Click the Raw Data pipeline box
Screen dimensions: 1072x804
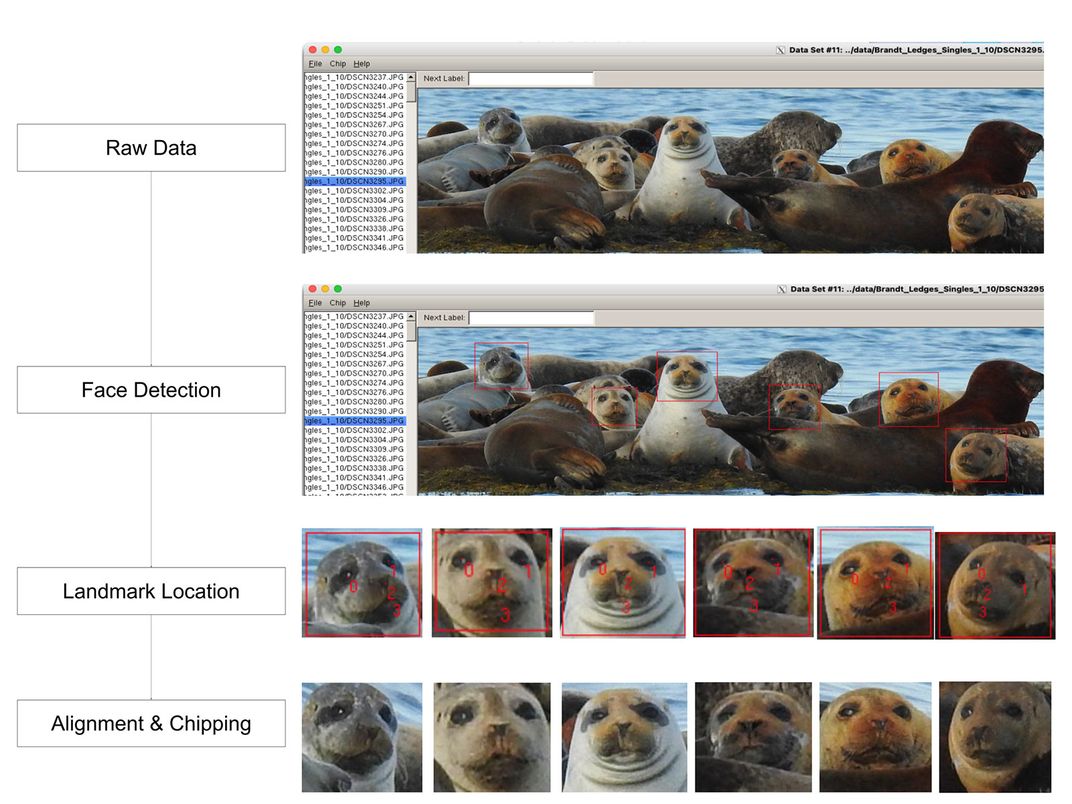click(151, 148)
